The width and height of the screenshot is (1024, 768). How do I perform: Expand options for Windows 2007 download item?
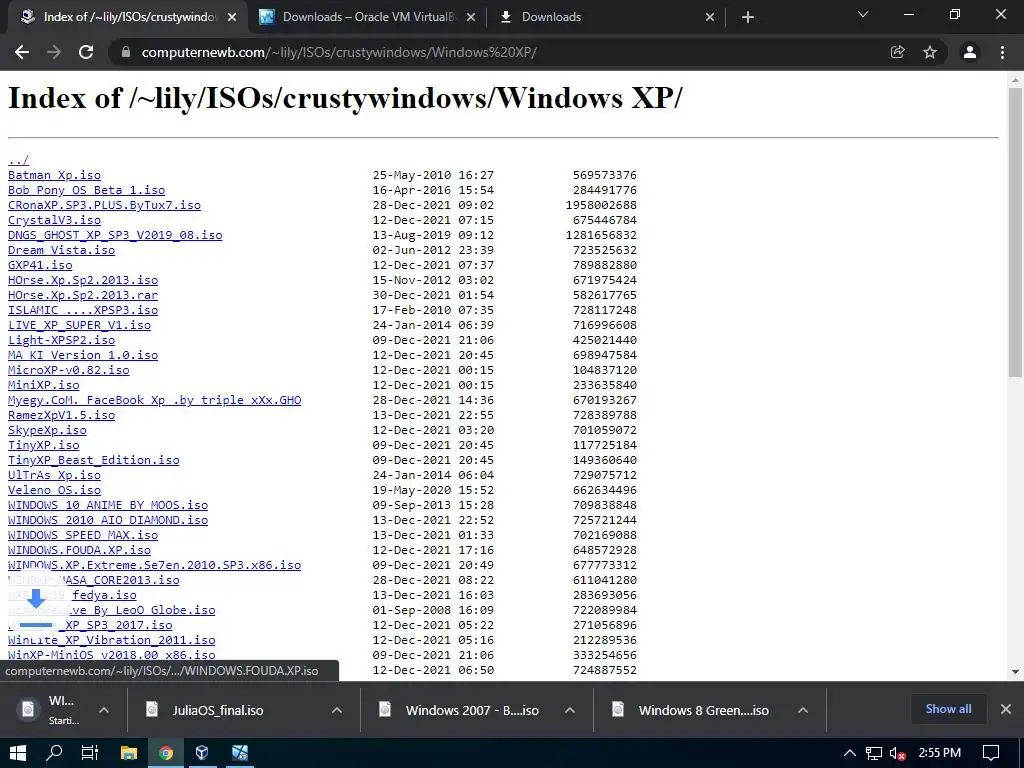tap(569, 711)
